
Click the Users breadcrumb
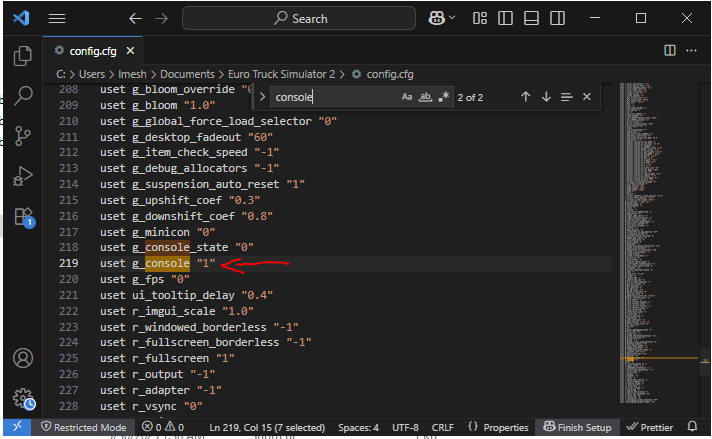(92, 74)
